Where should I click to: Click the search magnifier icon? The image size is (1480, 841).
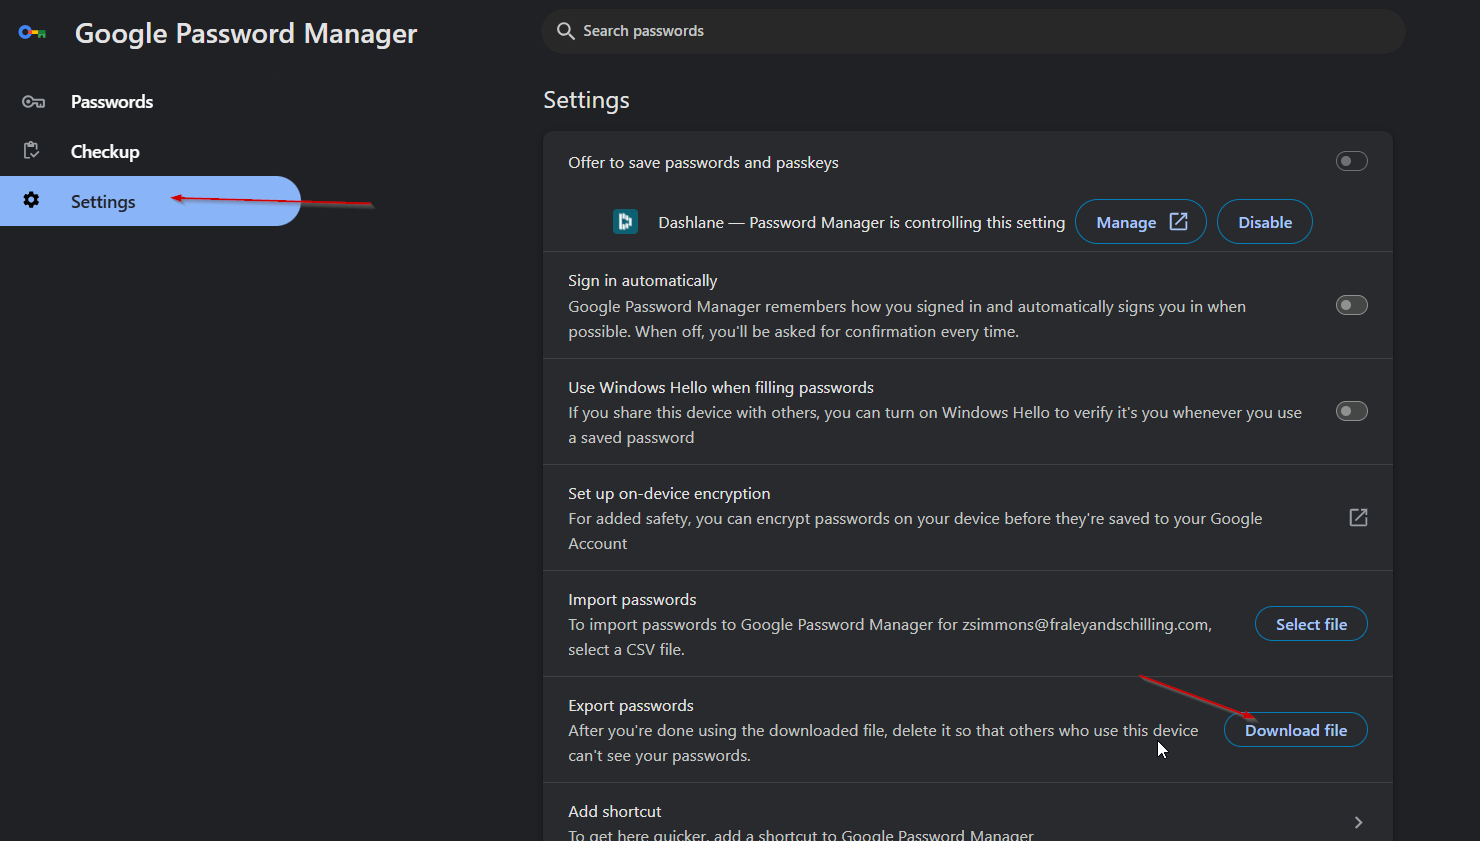pyautogui.click(x=566, y=31)
